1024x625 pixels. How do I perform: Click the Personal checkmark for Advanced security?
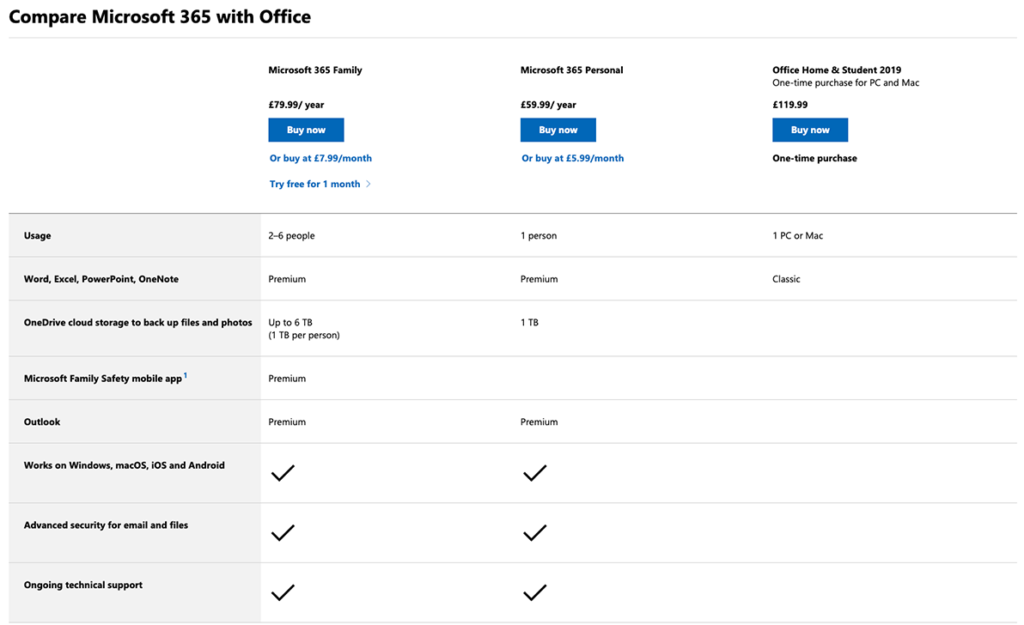(x=535, y=533)
